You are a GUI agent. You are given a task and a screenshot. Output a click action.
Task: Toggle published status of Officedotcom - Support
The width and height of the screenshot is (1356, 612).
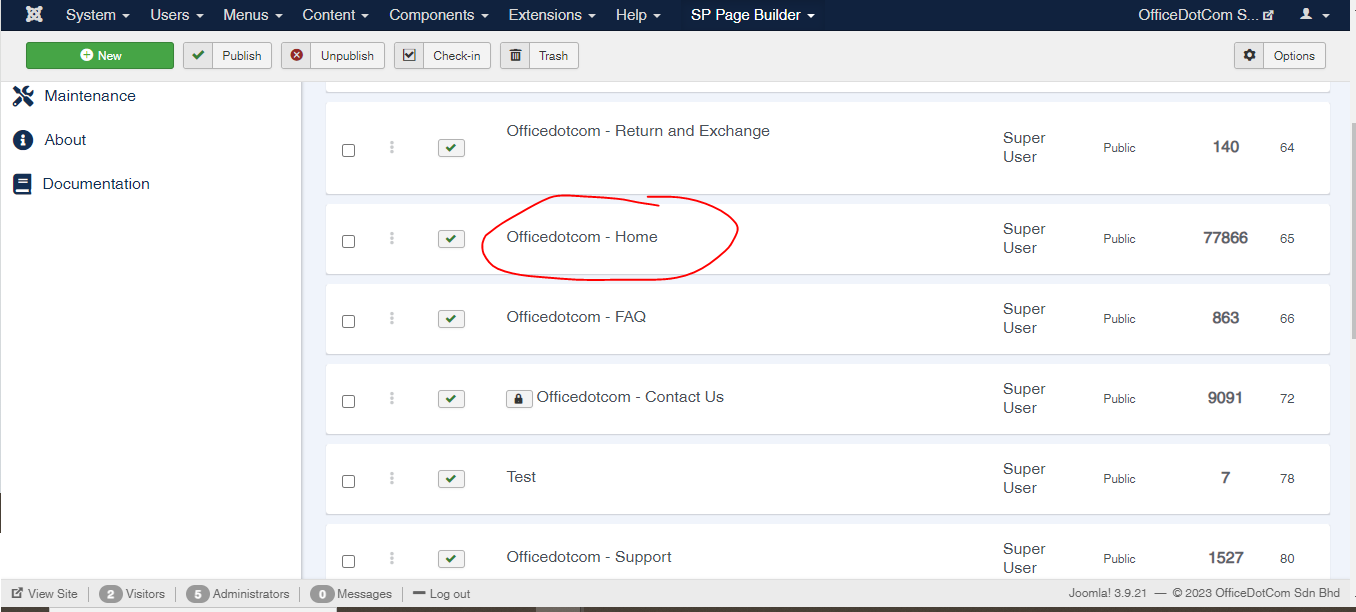click(x=451, y=559)
